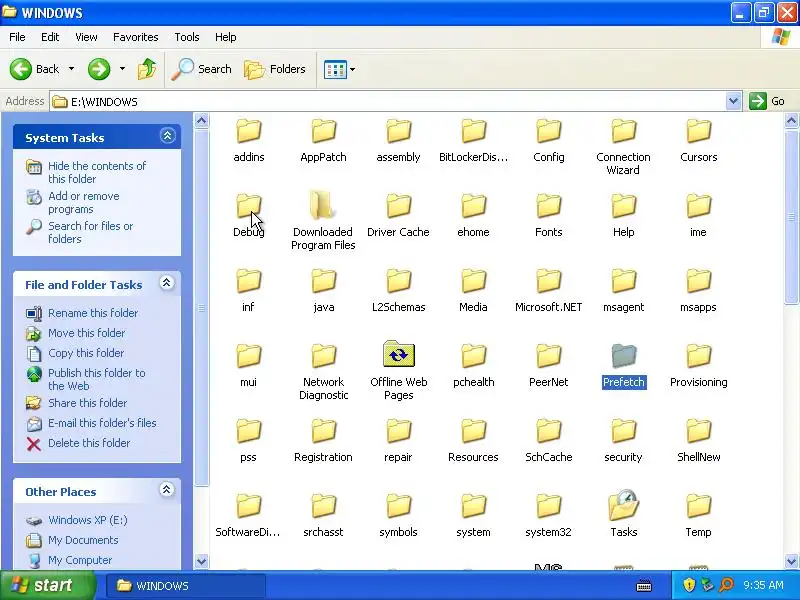800x600 pixels.
Task: Click Delete this folder
Action: pyautogui.click(x=89, y=442)
